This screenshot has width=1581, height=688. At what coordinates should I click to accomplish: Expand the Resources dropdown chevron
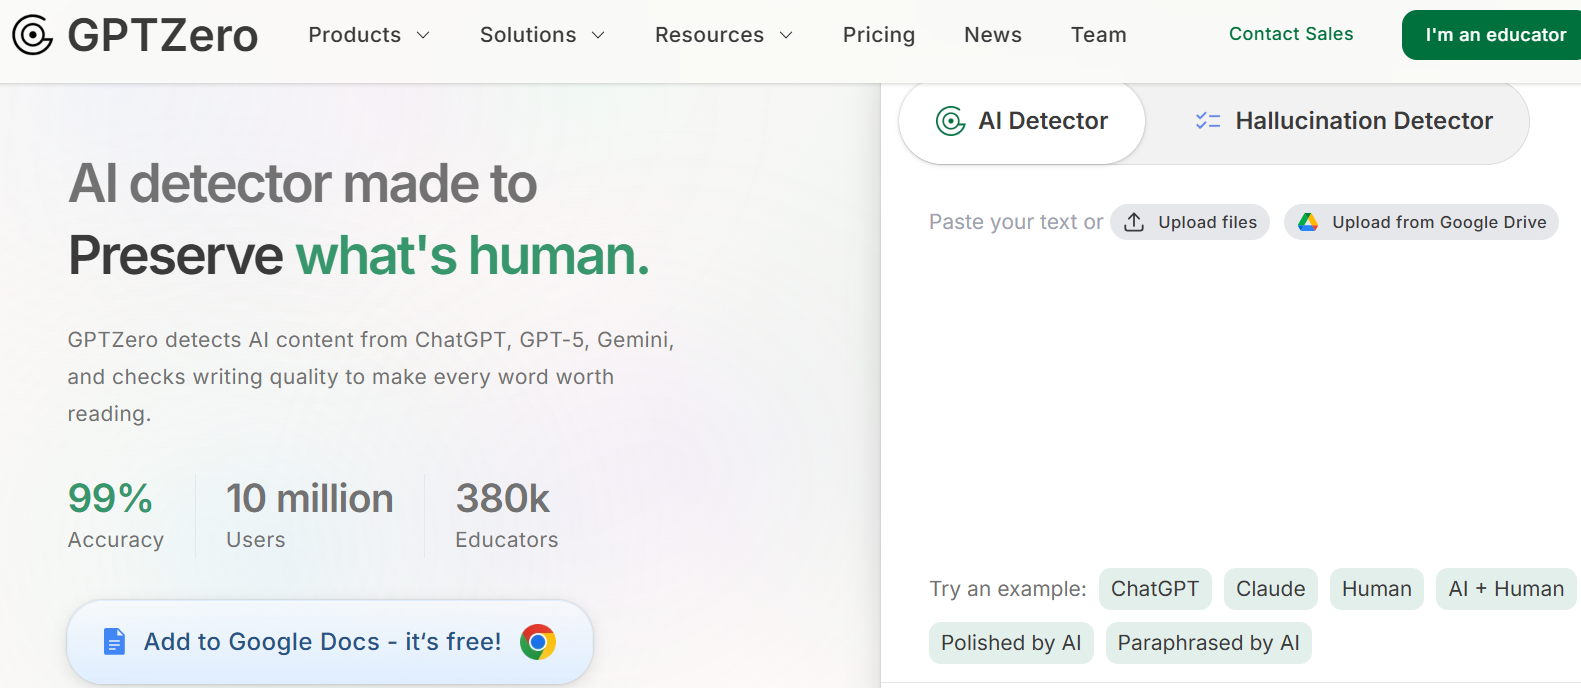click(x=786, y=35)
